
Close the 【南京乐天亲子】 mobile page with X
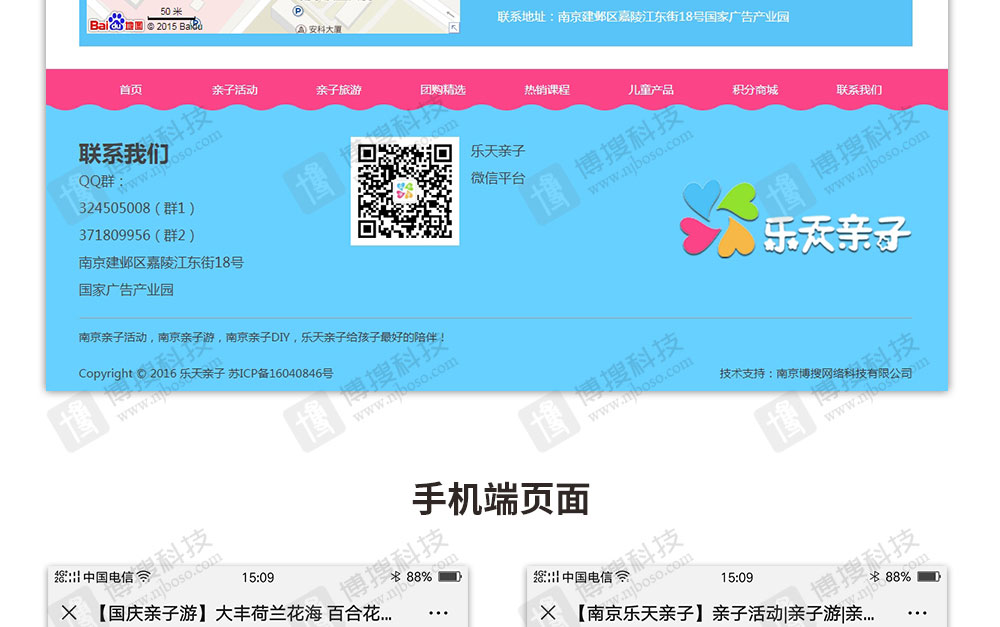click(548, 613)
